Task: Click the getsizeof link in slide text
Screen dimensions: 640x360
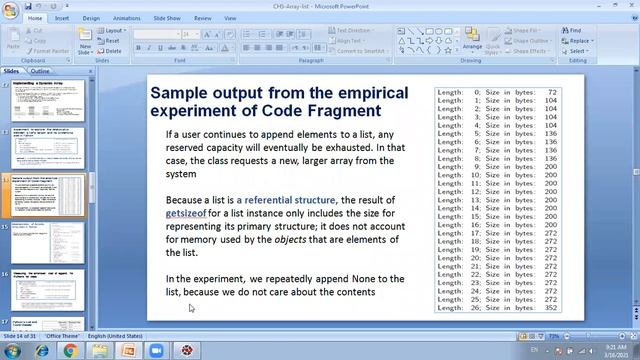Action: coord(186,213)
